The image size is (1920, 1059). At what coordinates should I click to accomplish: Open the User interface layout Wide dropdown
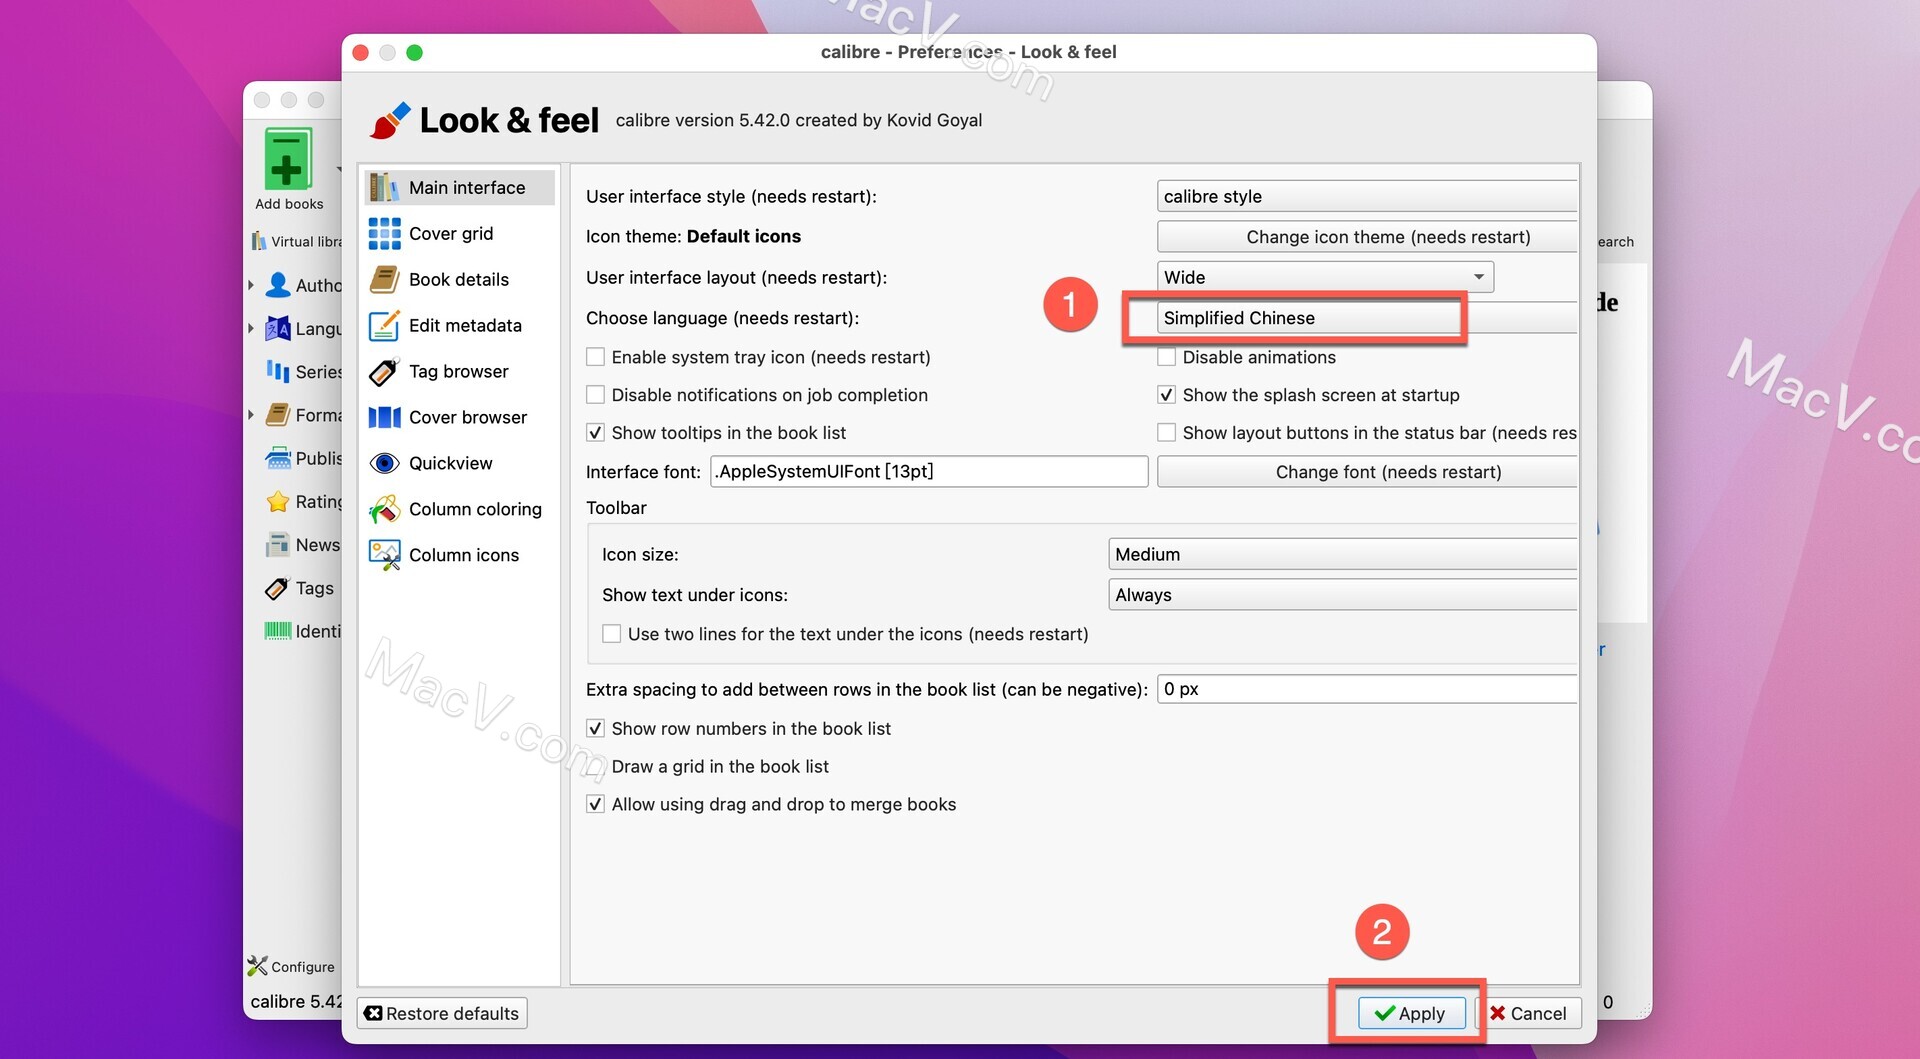[x=1325, y=277]
